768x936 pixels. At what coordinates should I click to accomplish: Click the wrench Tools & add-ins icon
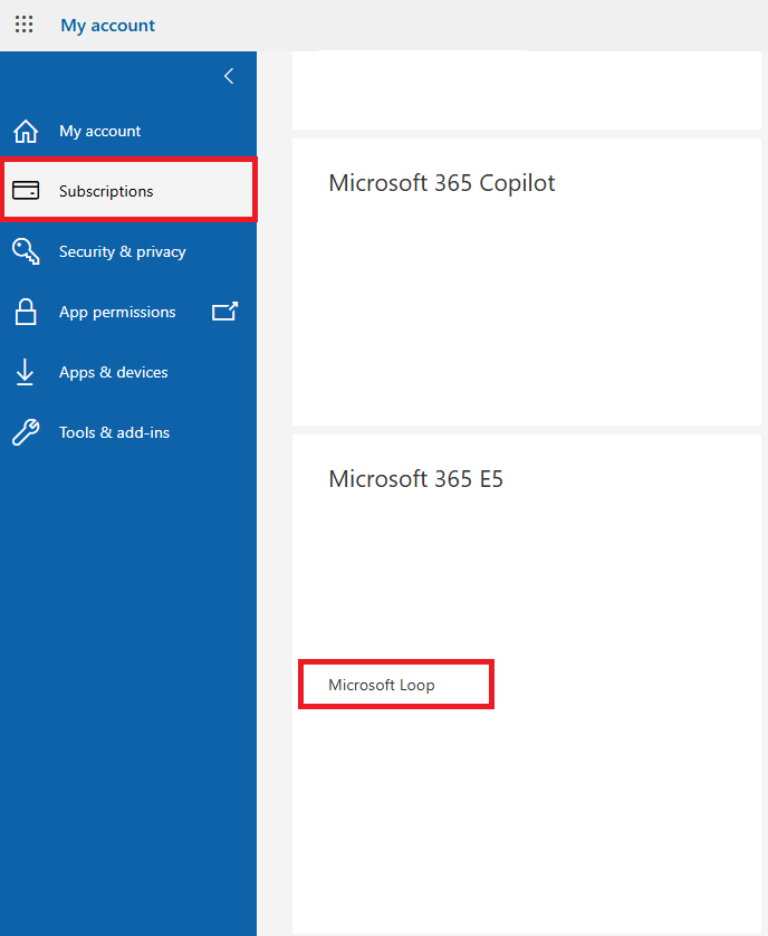pyautogui.click(x=26, y=432)
